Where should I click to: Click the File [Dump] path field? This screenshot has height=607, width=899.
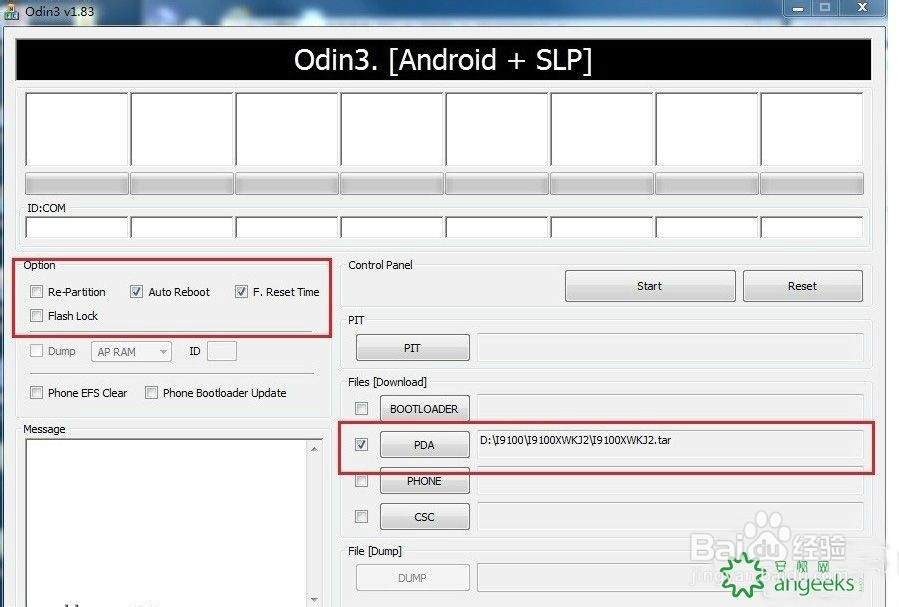pos(670,577)
